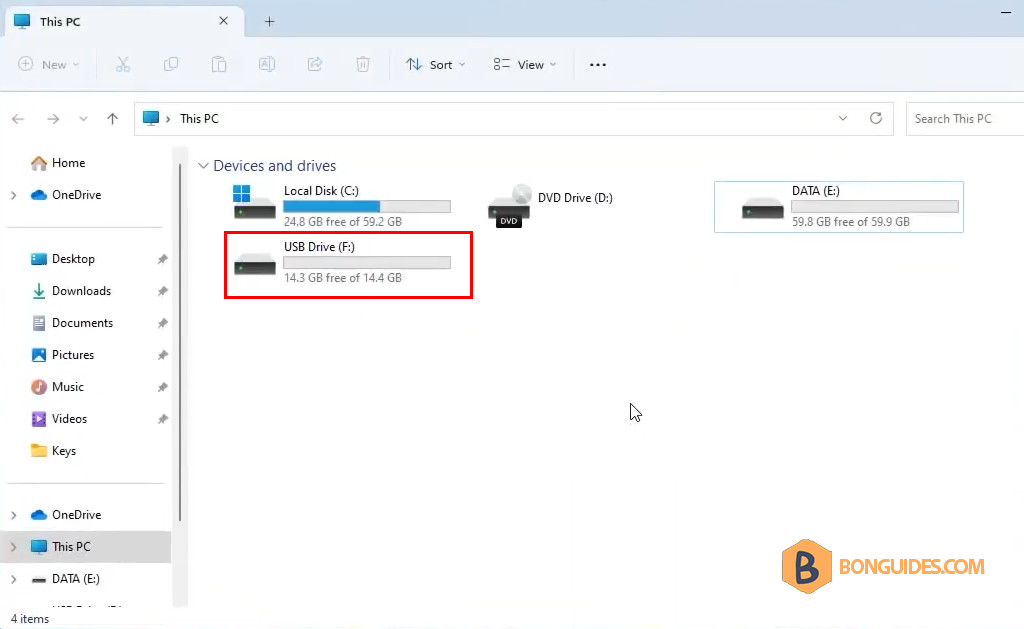Click the address bar PC icon
The image size is (1024, 629).
pyautogui.click(x=151, y=118)
